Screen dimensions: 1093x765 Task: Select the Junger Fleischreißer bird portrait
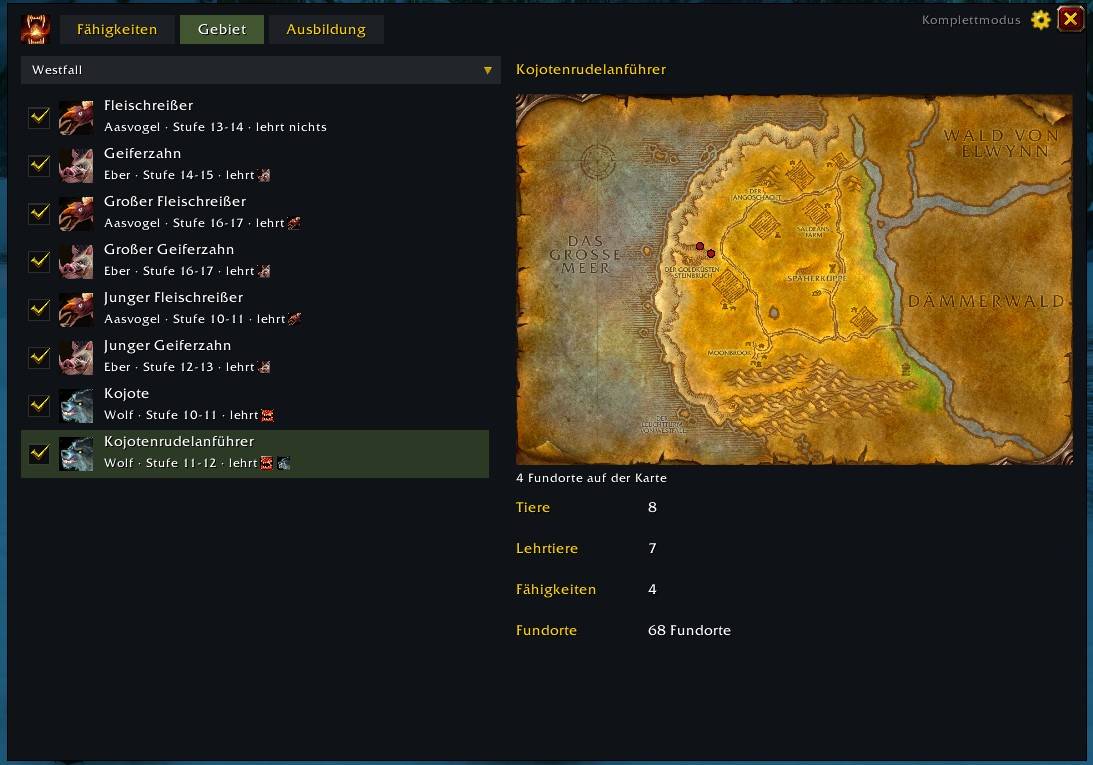click(x=76, y=309)
